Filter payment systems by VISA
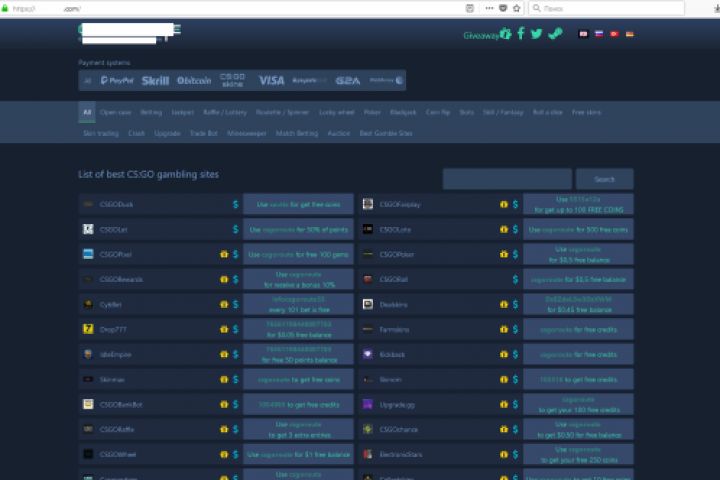Viewport: 720px width, 480px height. pyautogui.click(x=271, y=81)
